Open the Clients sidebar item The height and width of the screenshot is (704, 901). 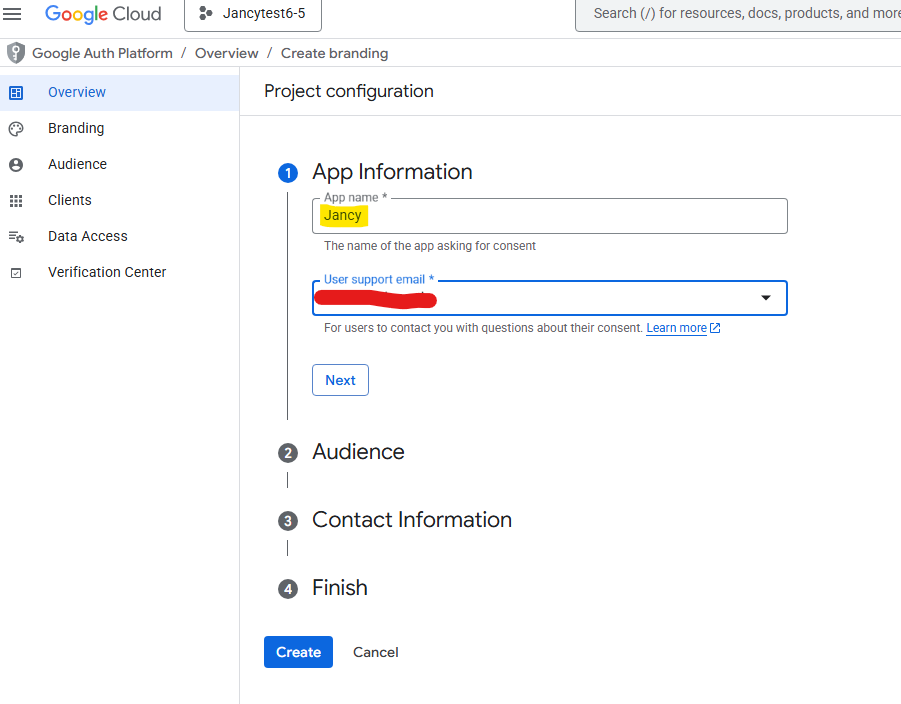(x=120, y=200)
